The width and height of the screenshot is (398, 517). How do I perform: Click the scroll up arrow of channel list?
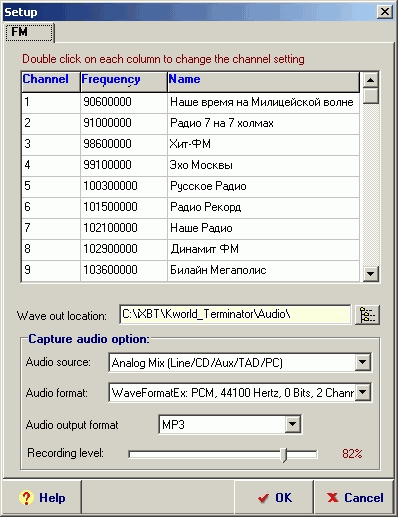click(370, 80)
